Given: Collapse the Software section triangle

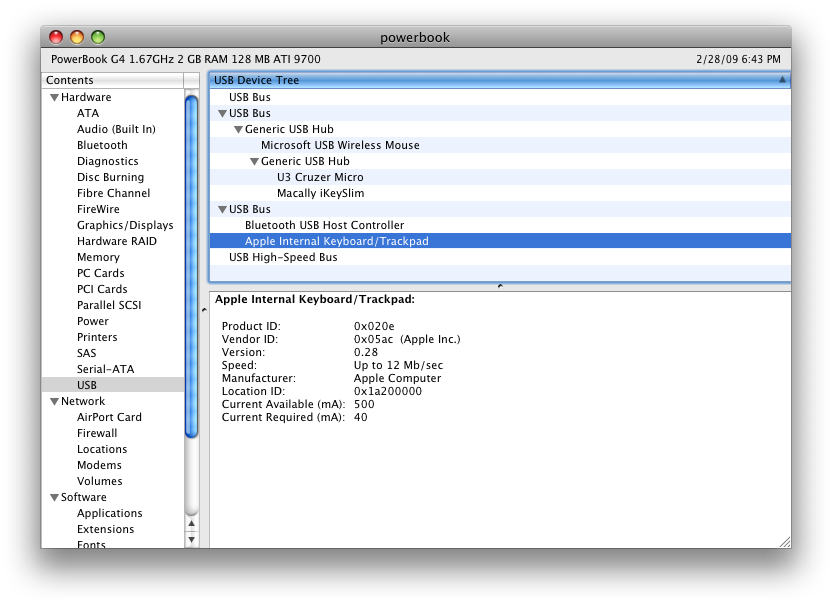Looking at the screenshot, I should point(54,498).
